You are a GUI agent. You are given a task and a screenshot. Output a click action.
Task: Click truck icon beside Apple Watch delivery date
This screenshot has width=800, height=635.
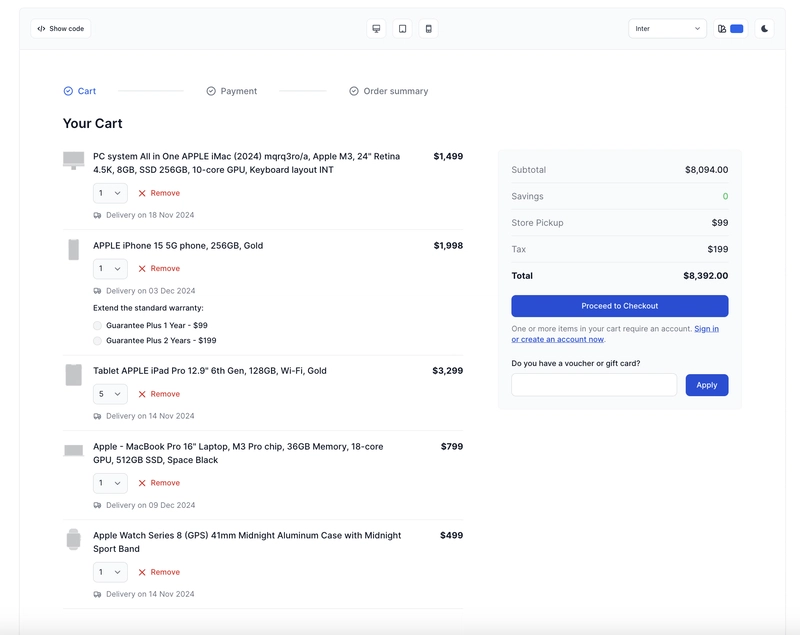click(97, 594)
